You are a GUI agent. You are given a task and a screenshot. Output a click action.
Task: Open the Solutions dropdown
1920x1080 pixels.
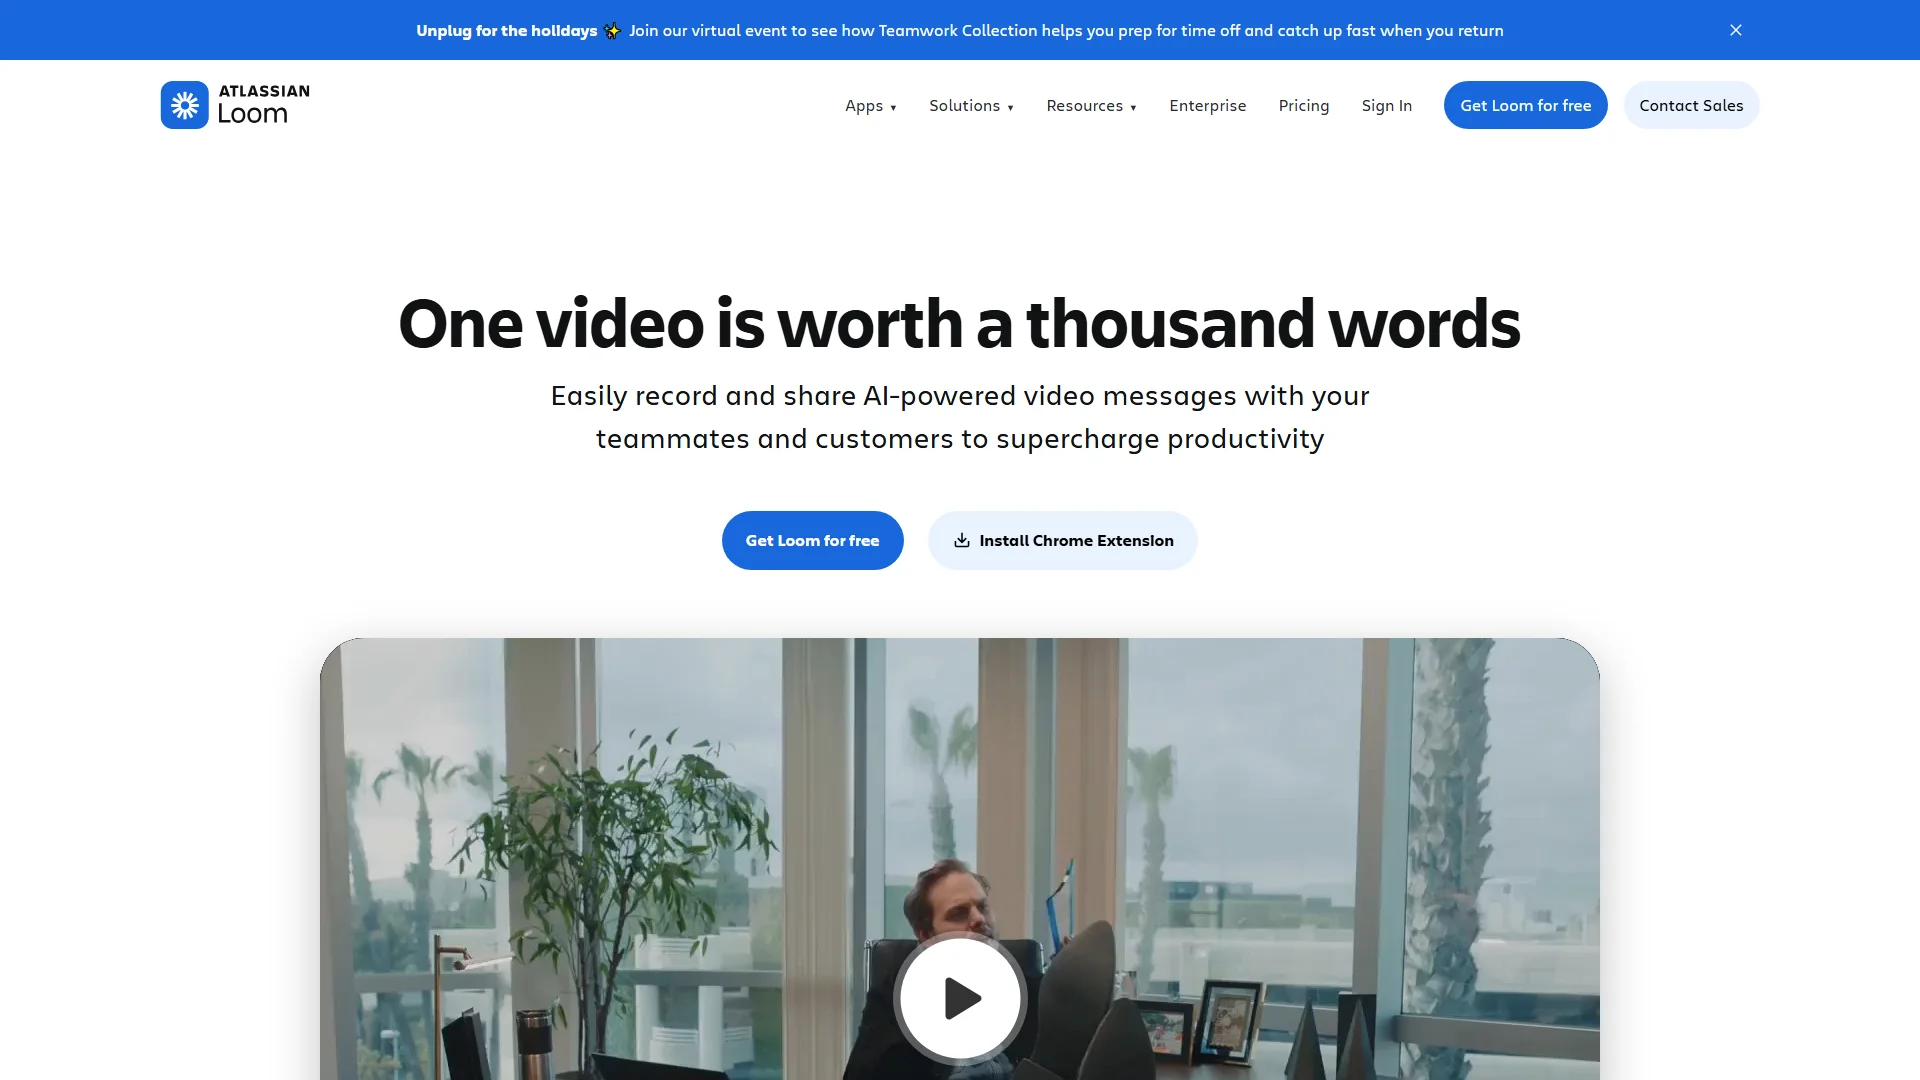pyautogui.click(x=970, y=106)
